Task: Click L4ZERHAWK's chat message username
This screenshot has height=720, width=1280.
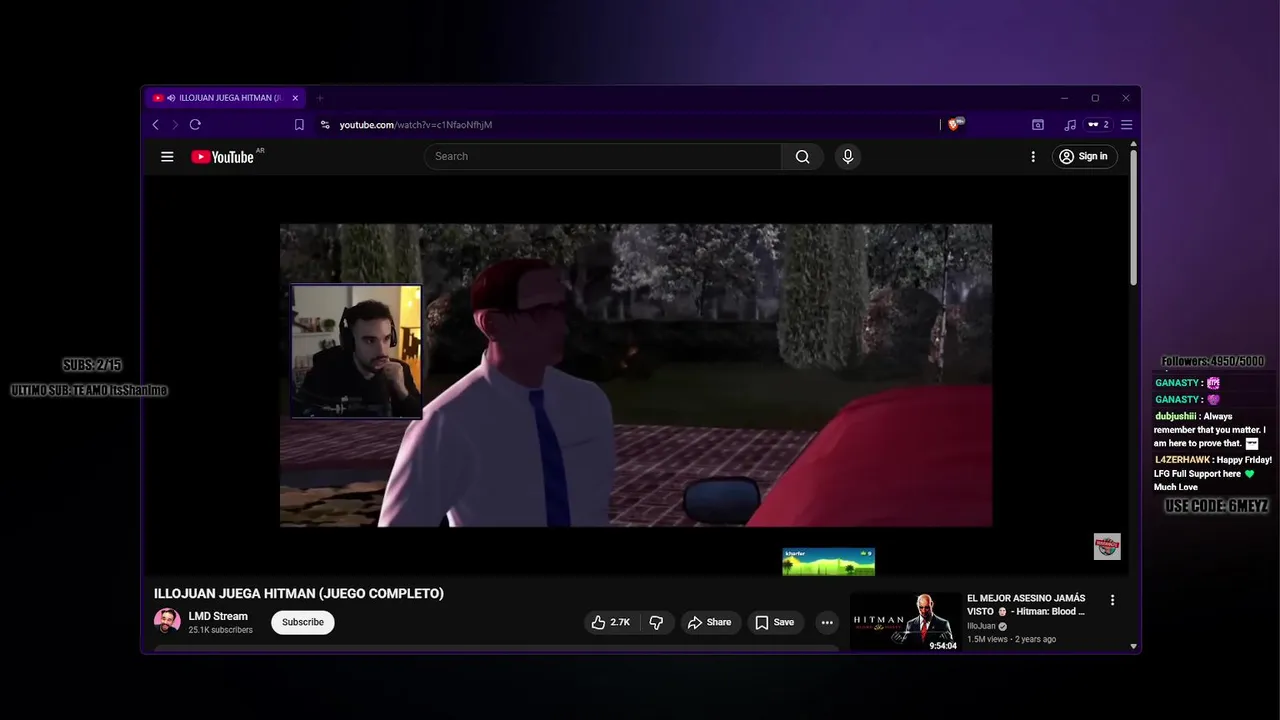Action: [x=1182, y=460]
